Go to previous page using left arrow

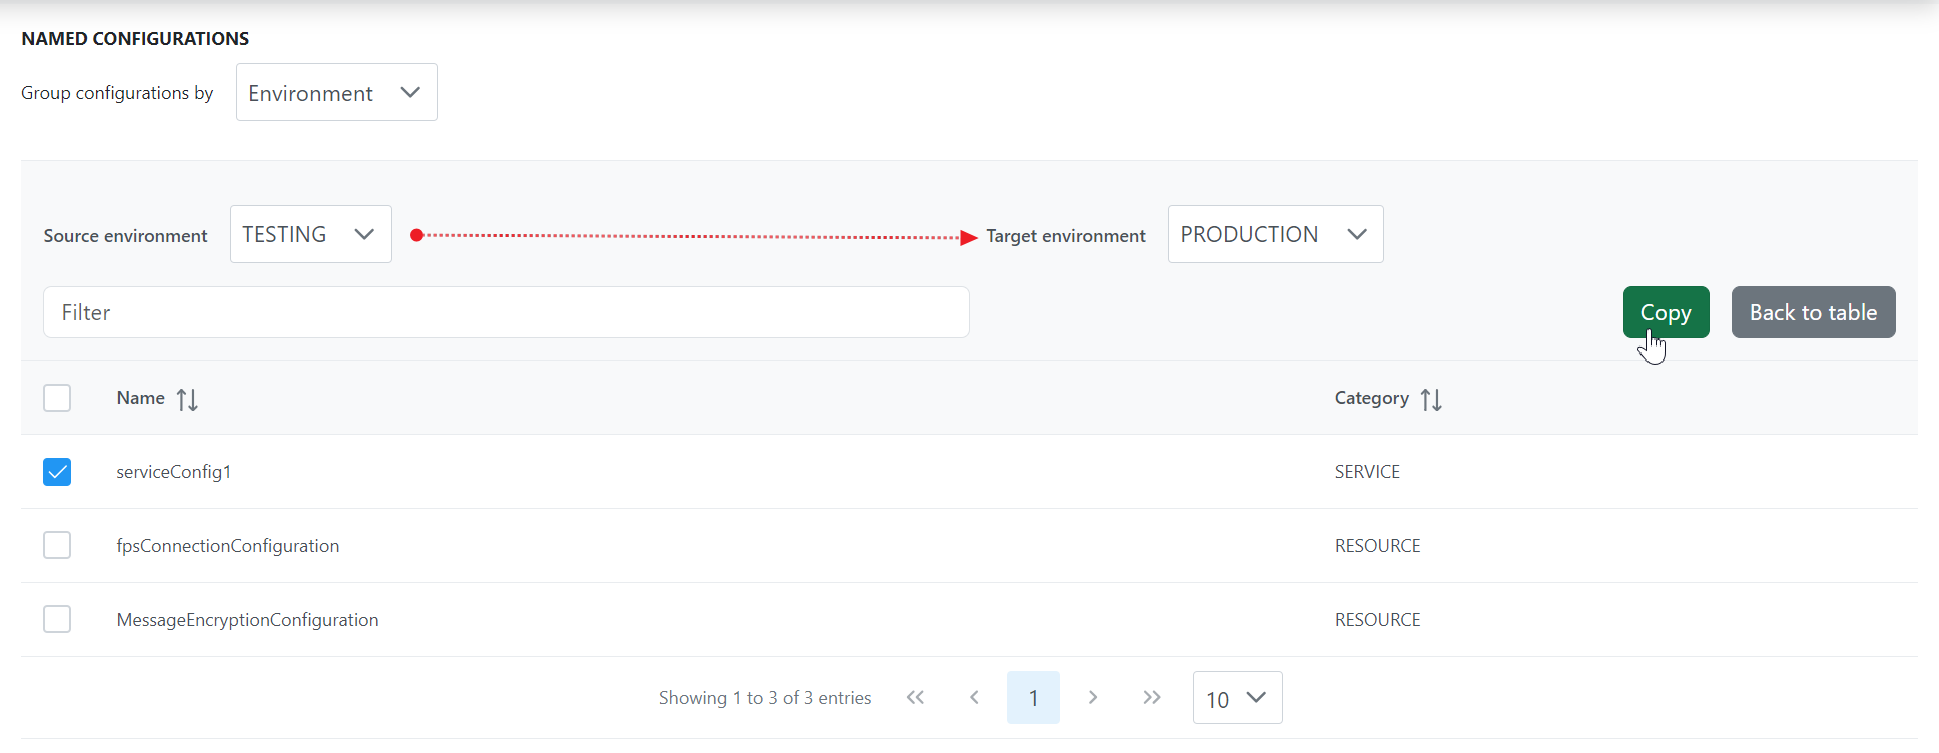click(x=974, y=697)
